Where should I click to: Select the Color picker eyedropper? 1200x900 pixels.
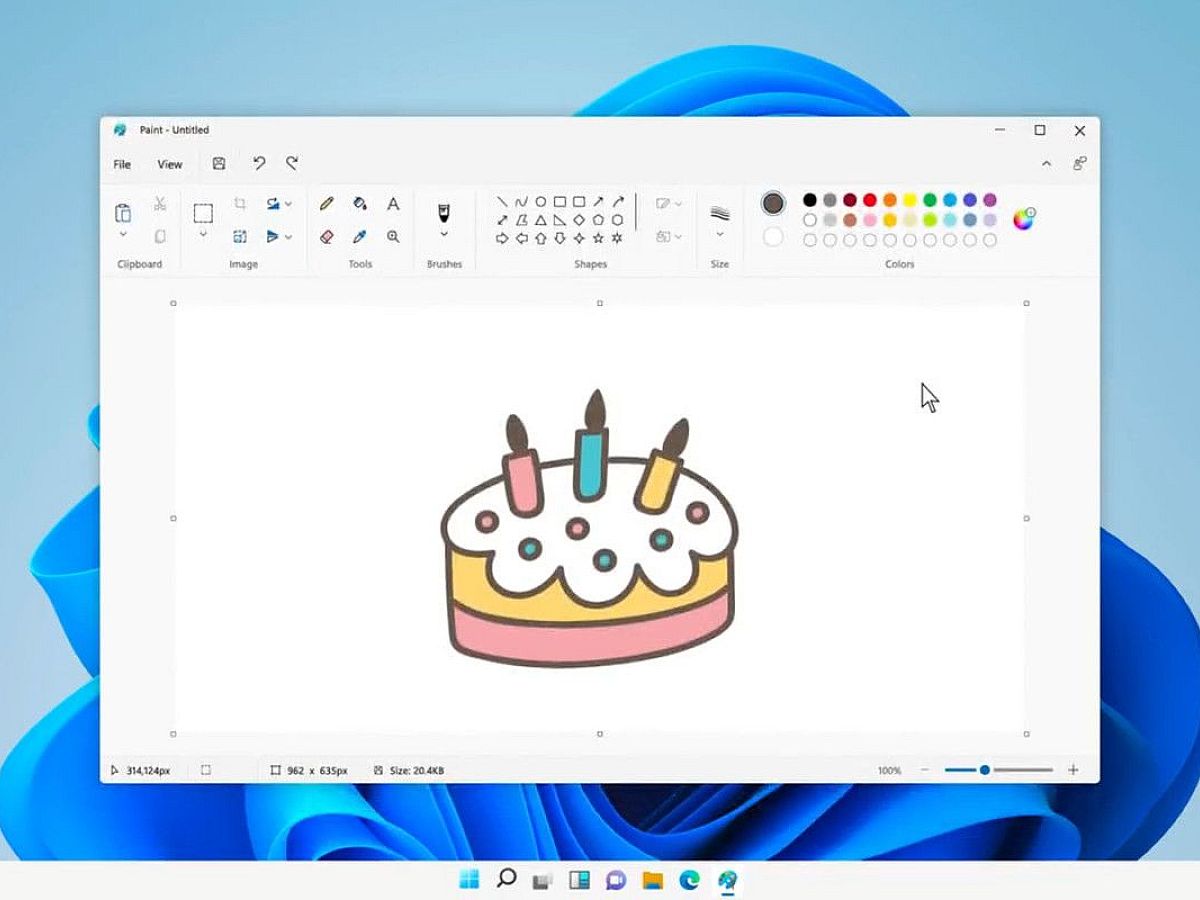(x=360, y=237)
